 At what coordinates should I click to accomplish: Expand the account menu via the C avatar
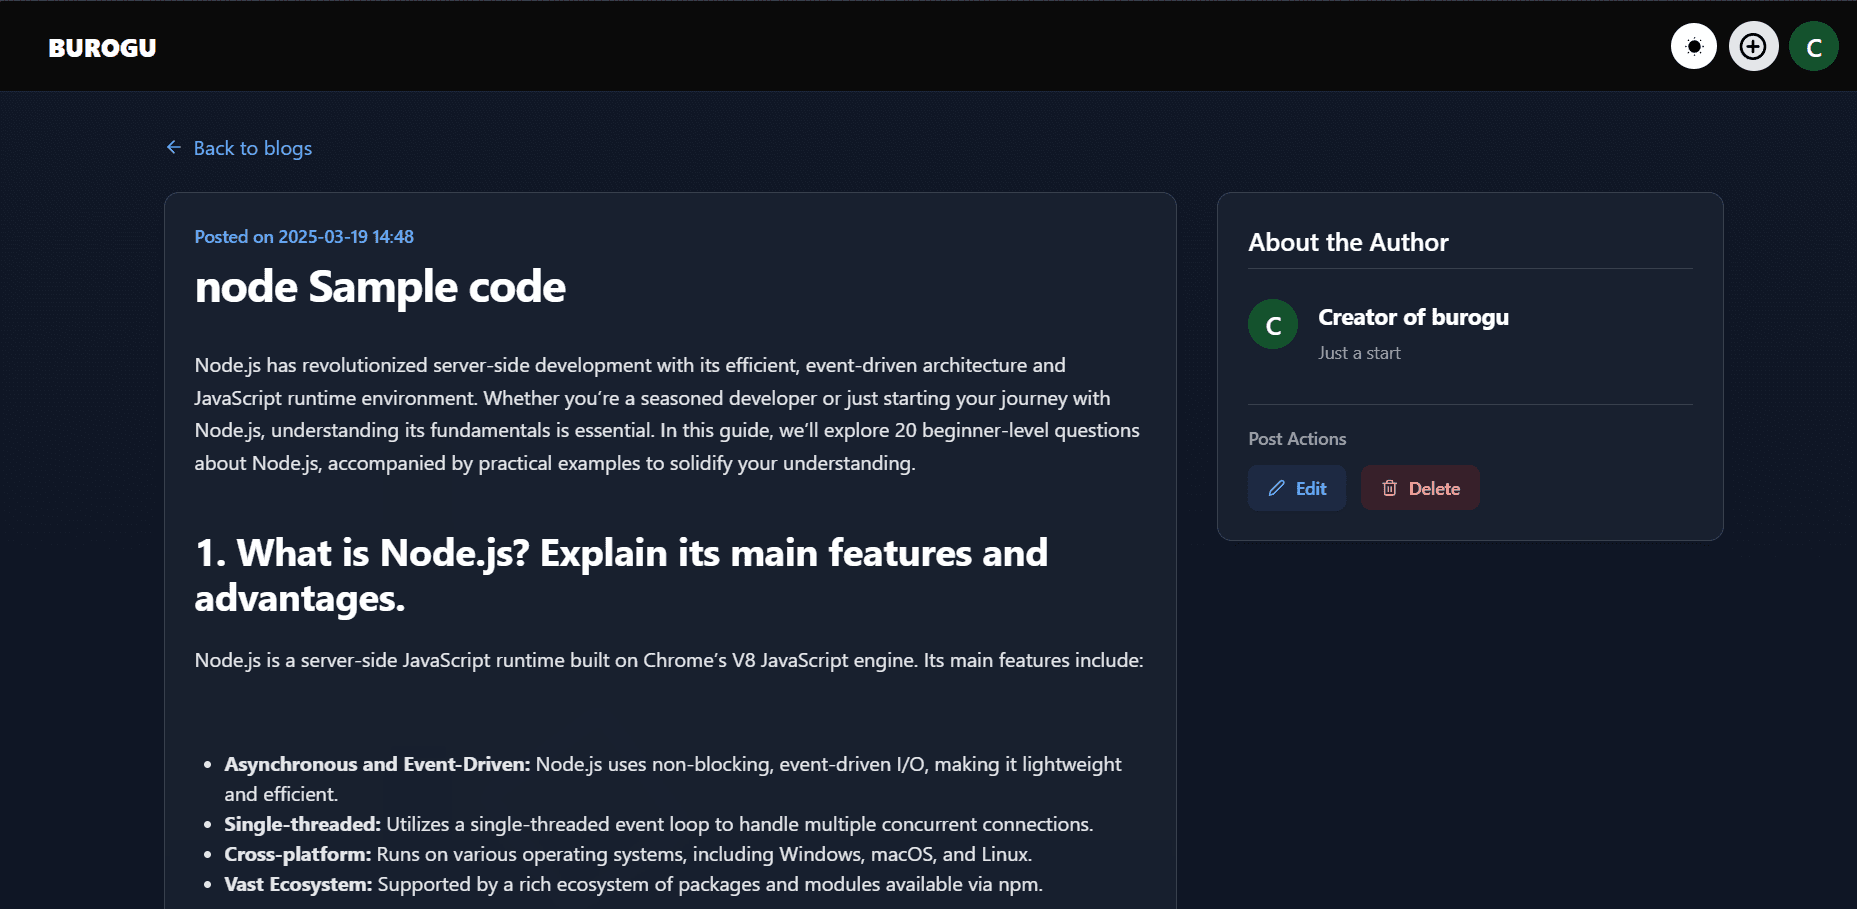coord(1814,46)
